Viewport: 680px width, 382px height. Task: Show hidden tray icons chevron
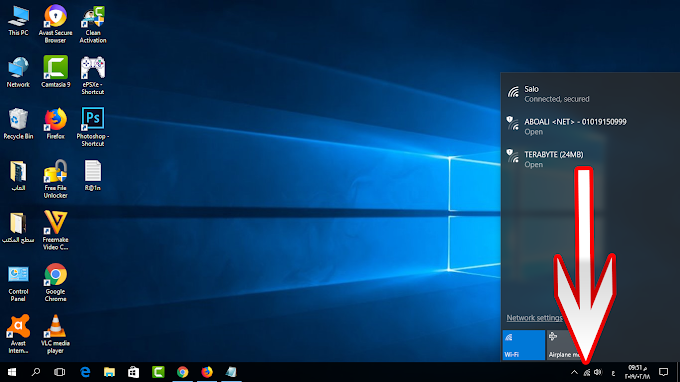(x=574, y=372)
